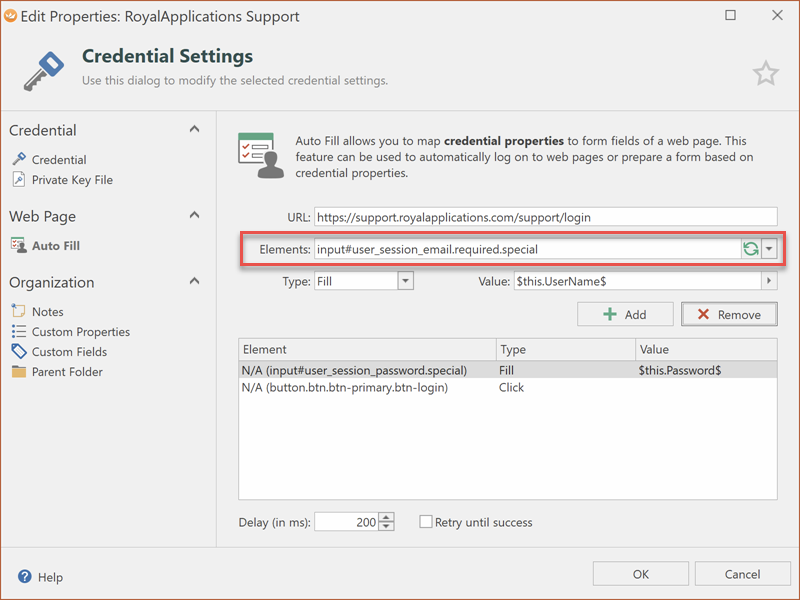Click the Help icon

click(x=24, y=577)
